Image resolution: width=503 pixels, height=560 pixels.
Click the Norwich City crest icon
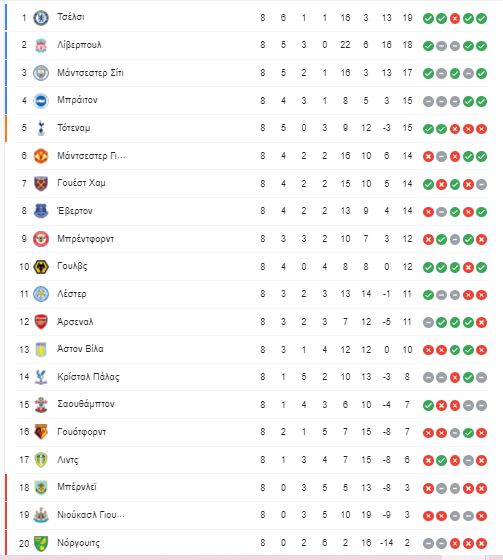click(41, 543)
